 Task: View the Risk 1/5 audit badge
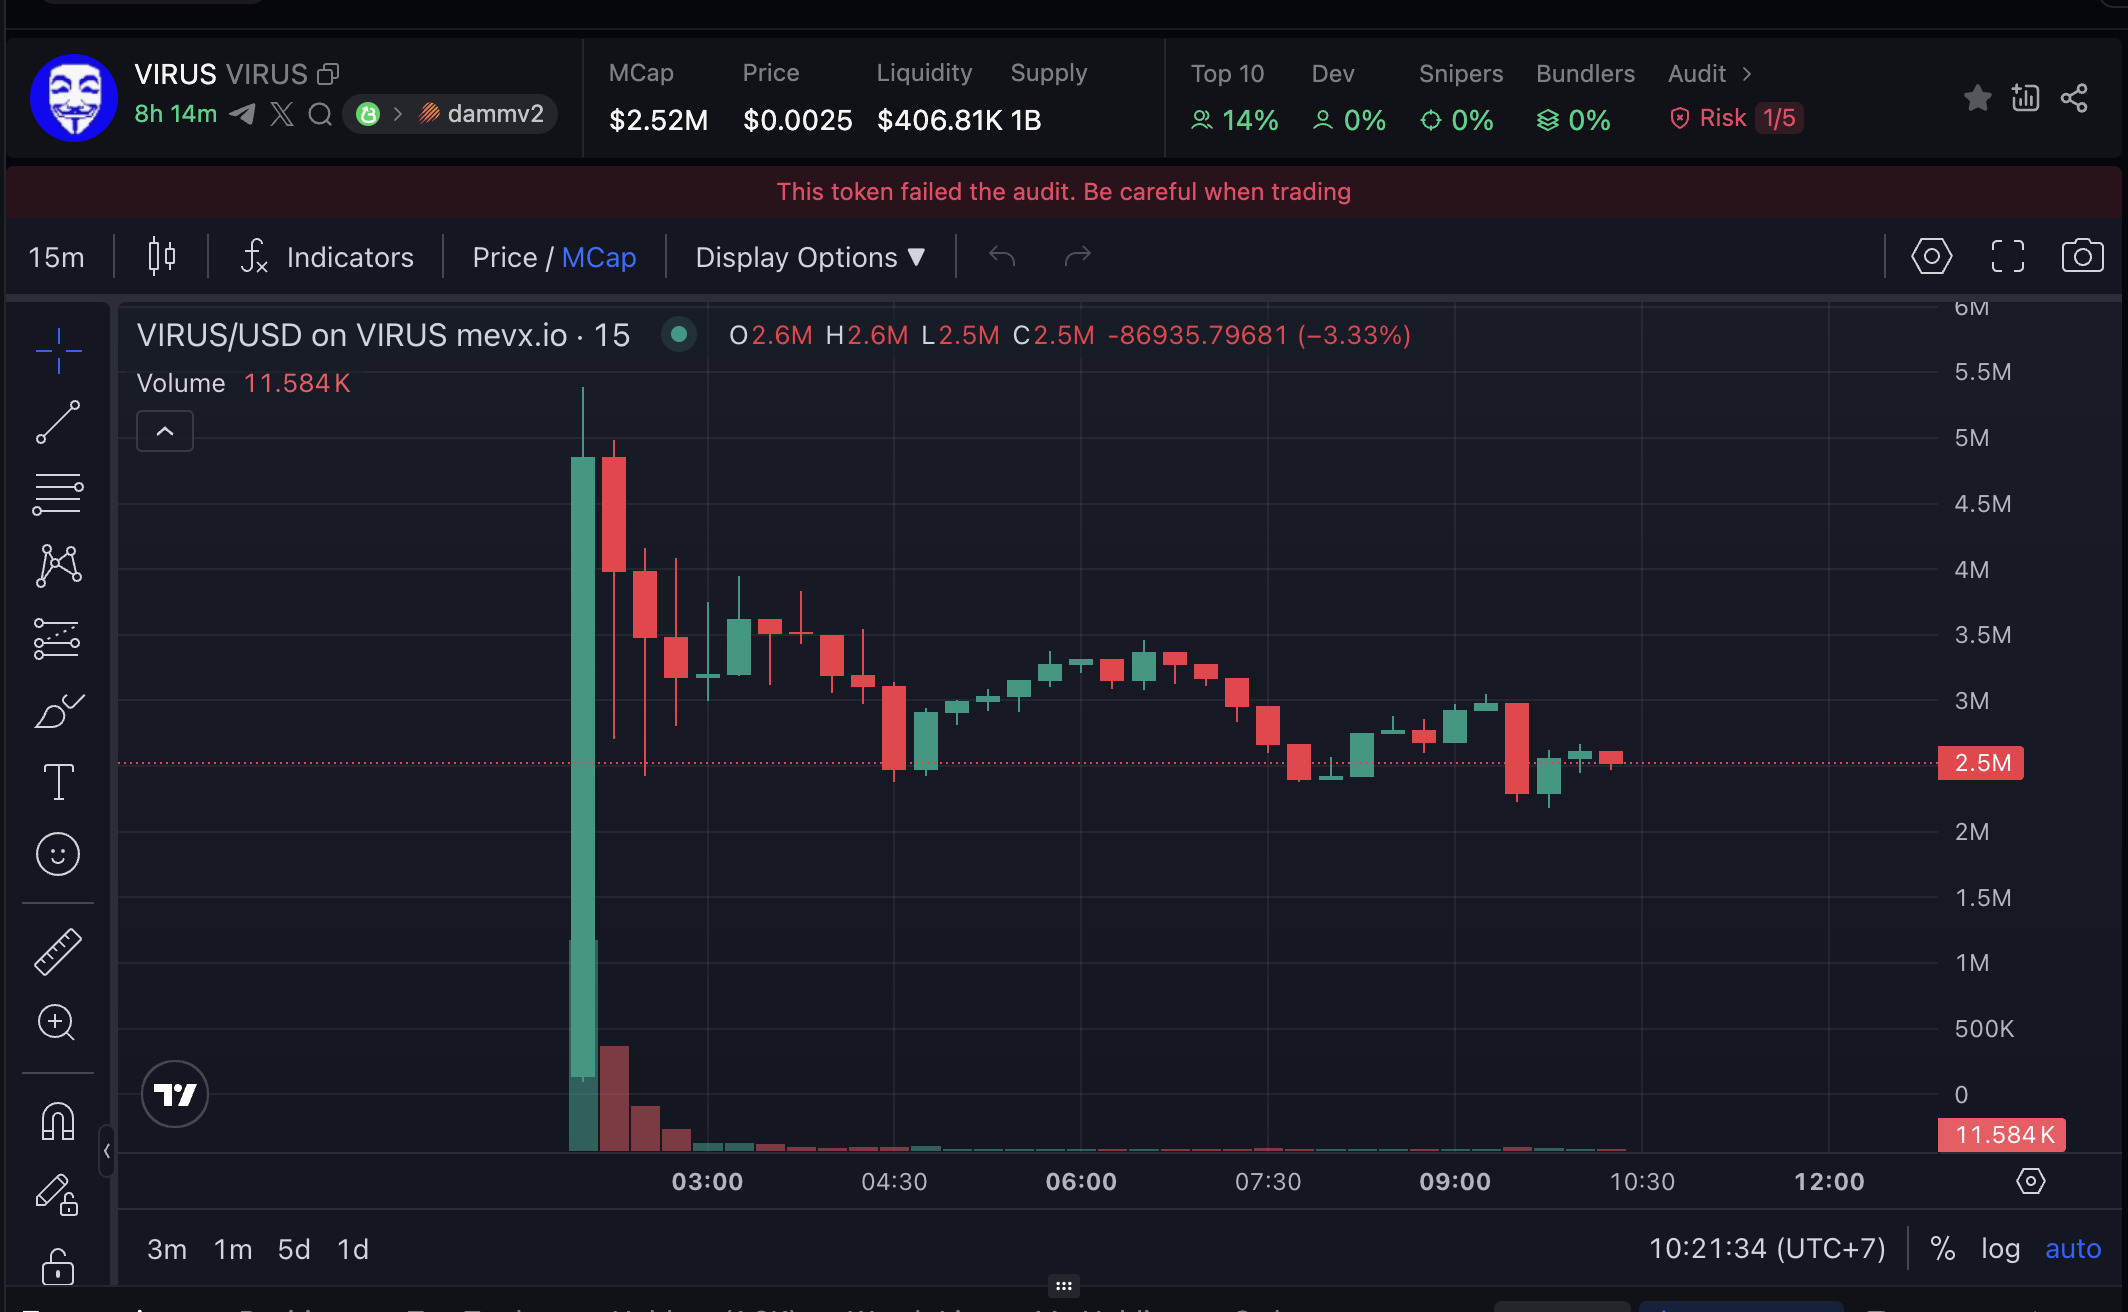[x=1736, y=118]
